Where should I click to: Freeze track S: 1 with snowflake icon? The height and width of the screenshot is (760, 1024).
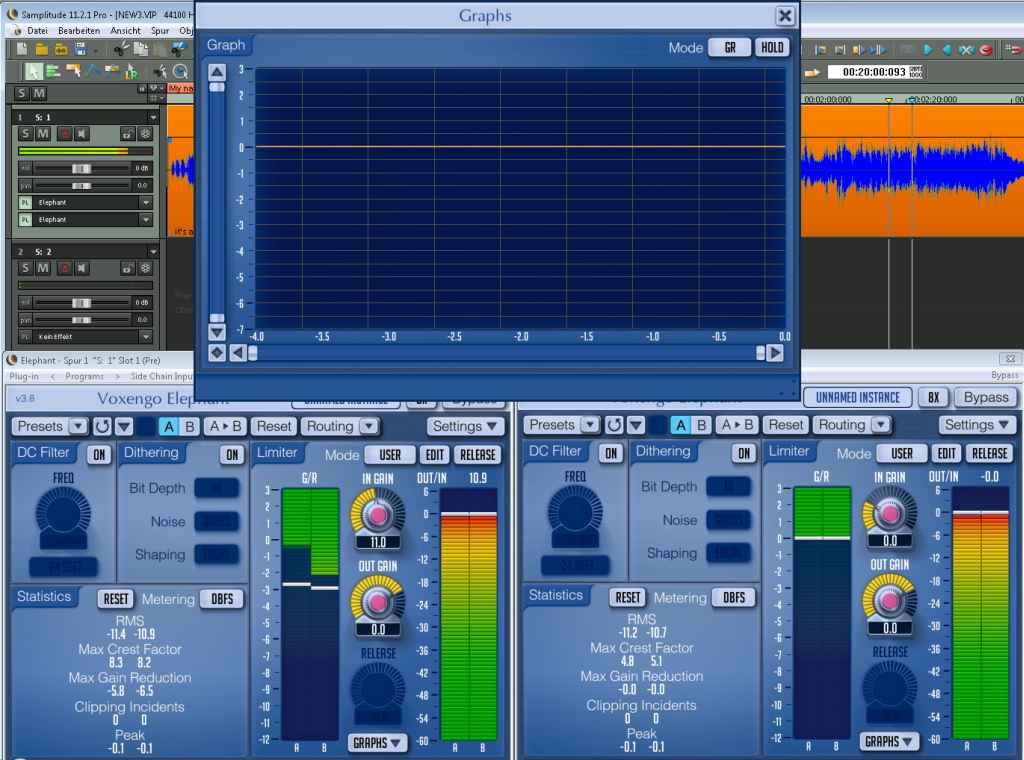[x=145, y=134]
